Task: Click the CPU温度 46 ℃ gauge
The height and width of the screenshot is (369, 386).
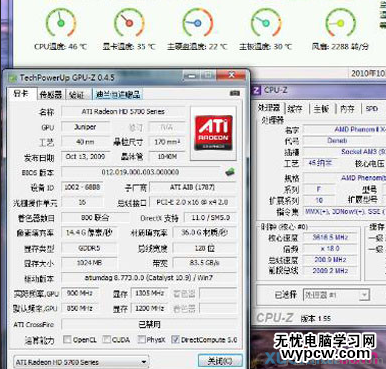Action: click(61, 23)
